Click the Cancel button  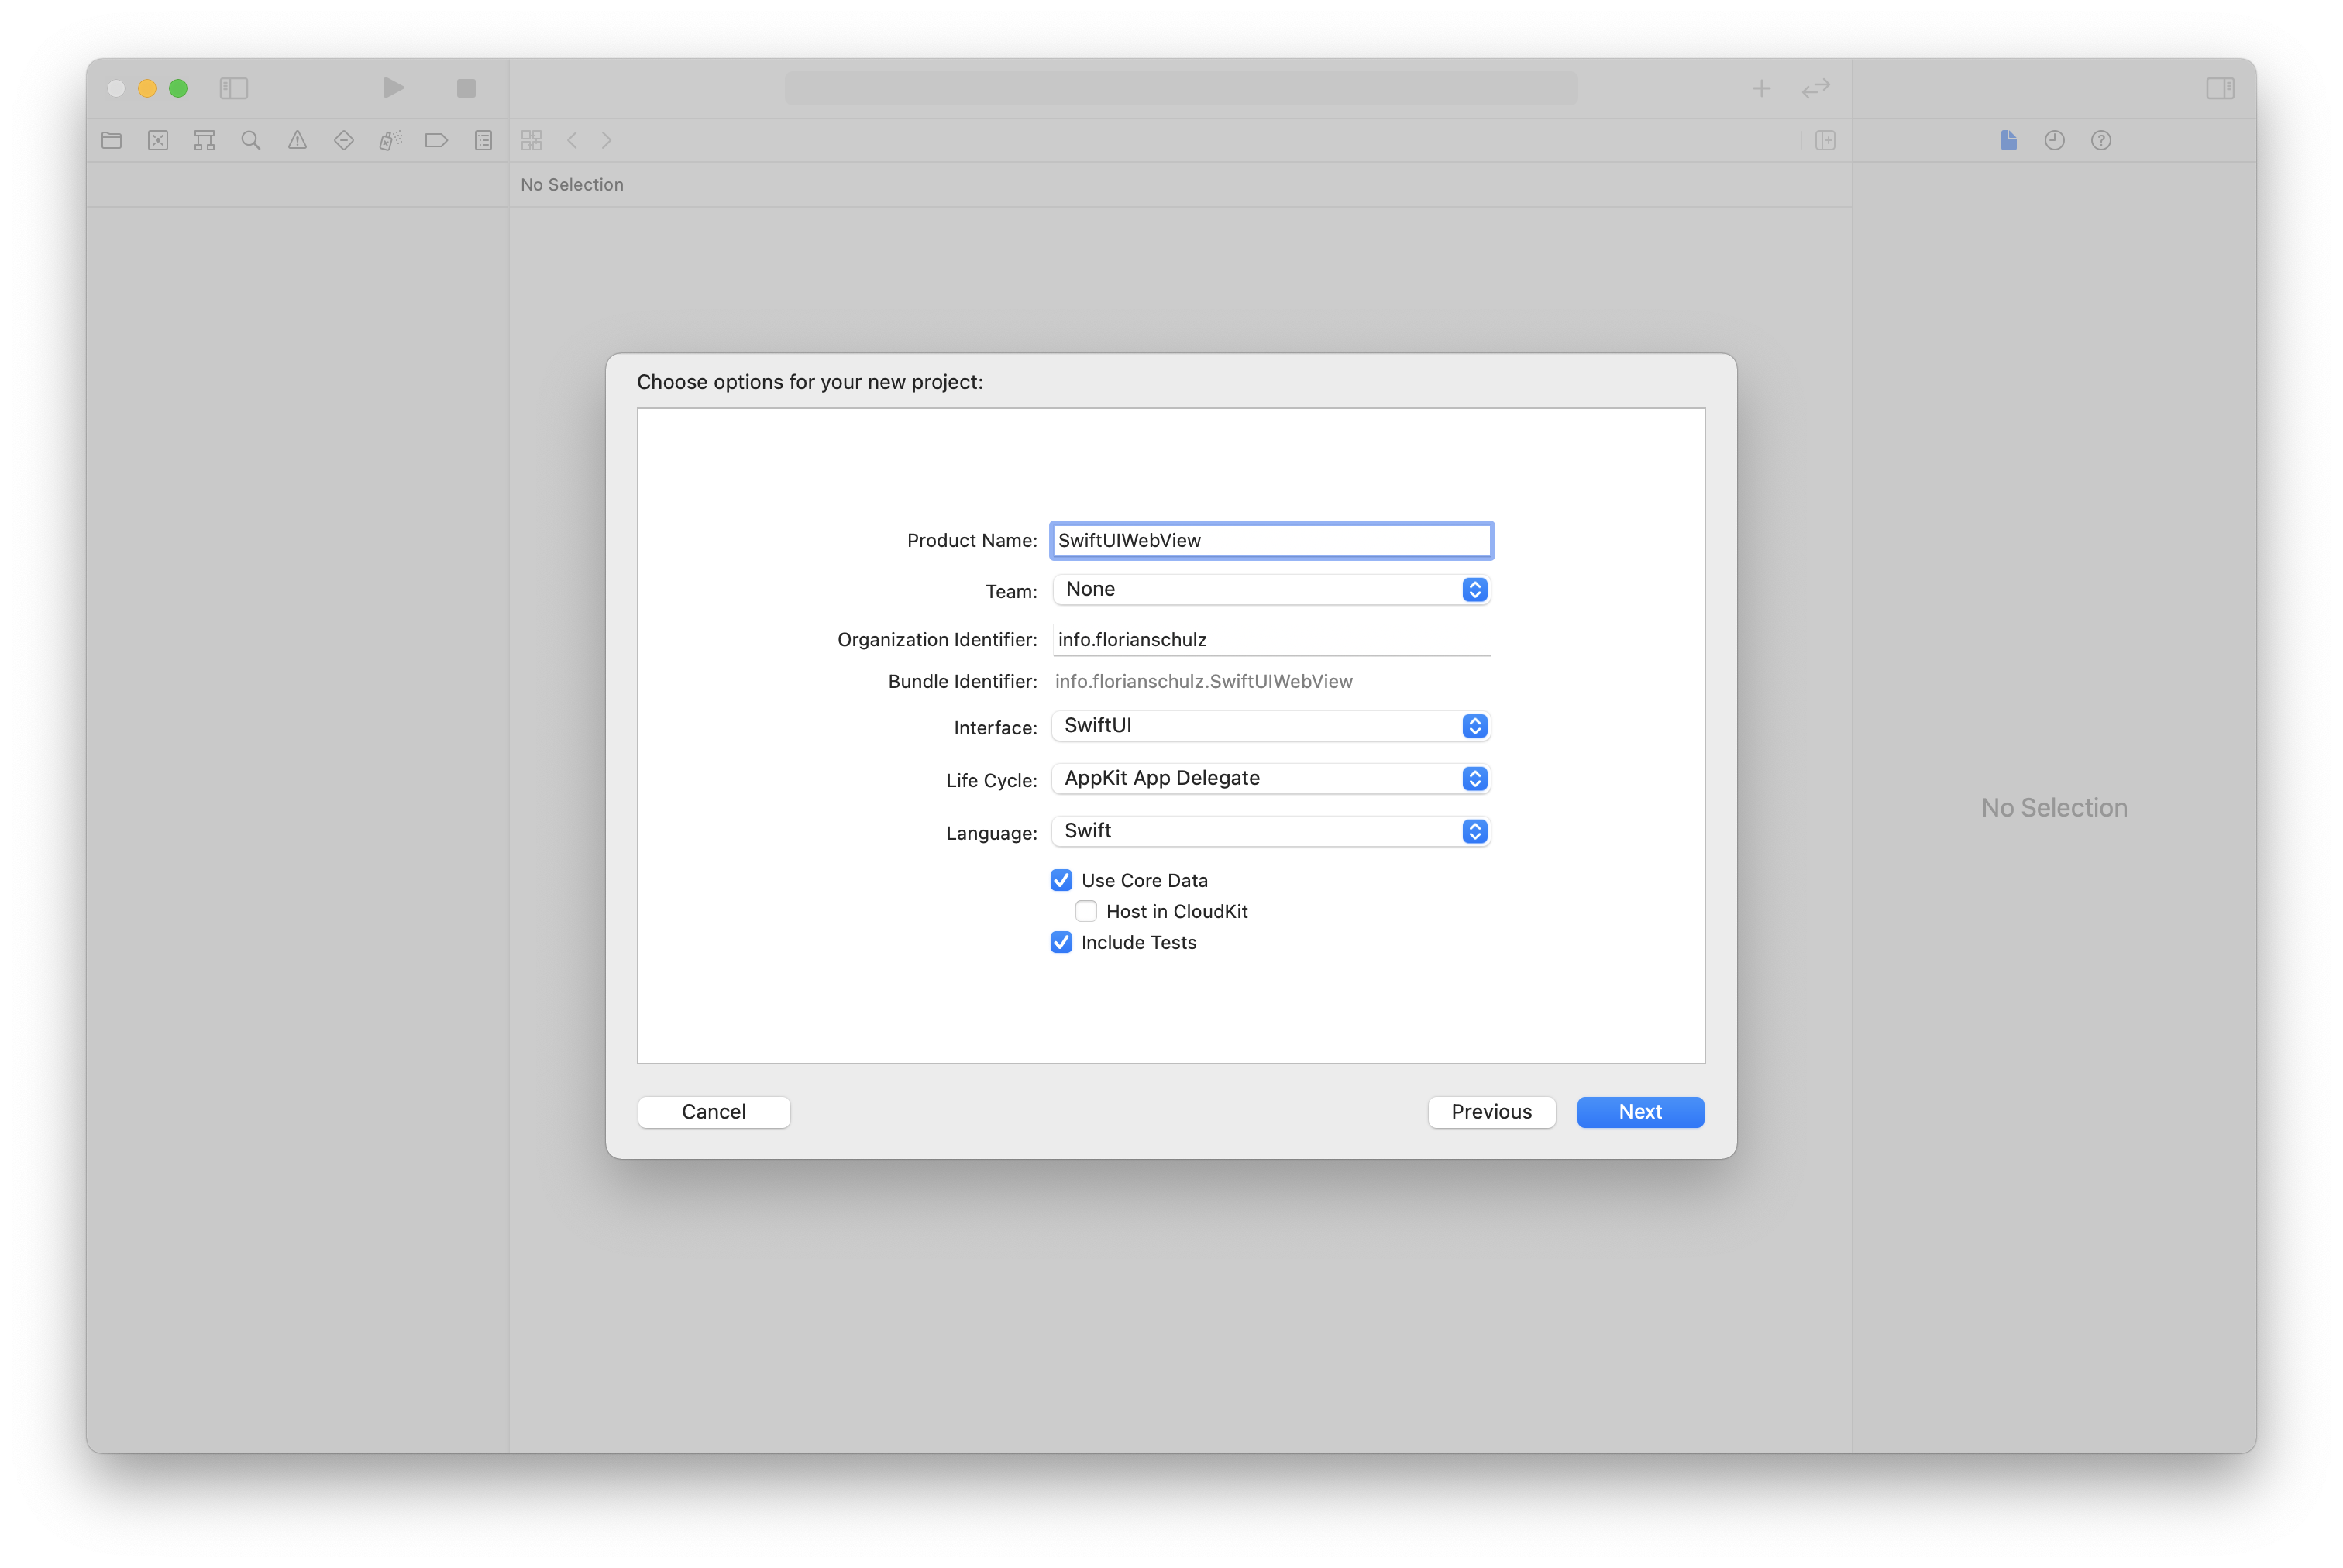point(714,1112)
